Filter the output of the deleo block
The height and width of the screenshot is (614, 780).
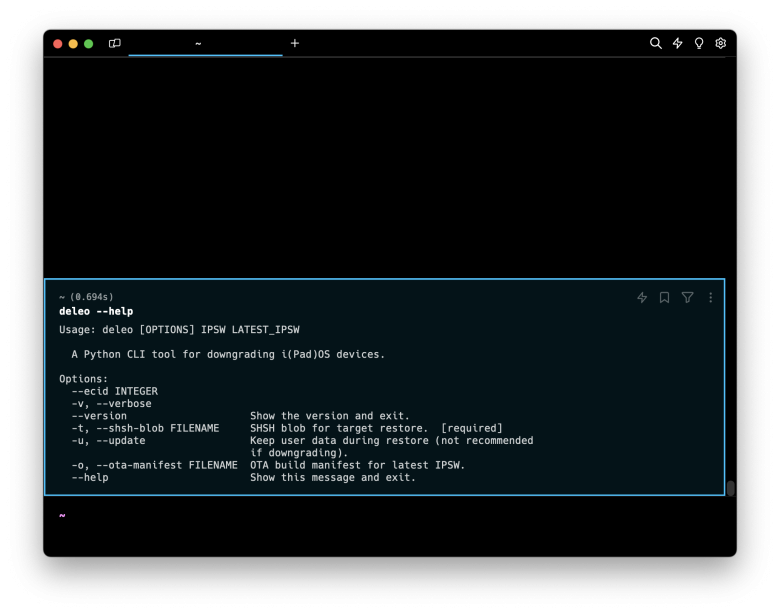[687, 297]
